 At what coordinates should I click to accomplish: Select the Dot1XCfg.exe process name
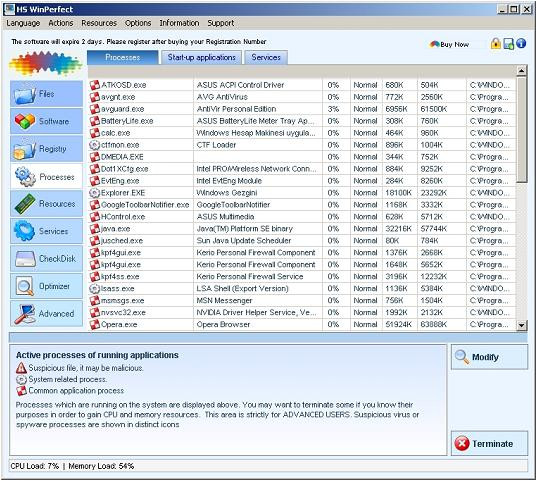(x=125, y=169)
